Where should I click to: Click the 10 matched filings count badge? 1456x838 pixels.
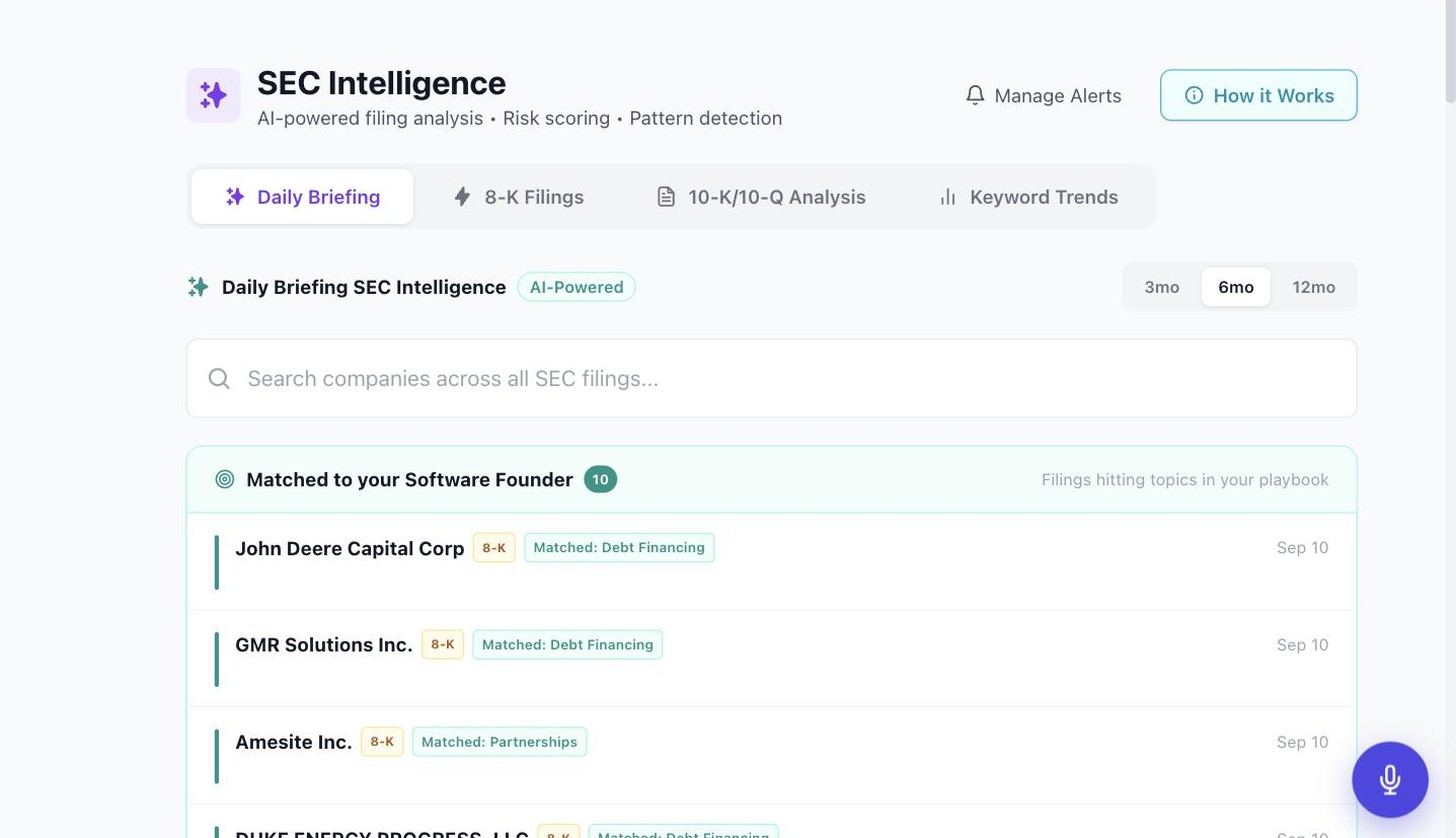click(x=600, y=479)
